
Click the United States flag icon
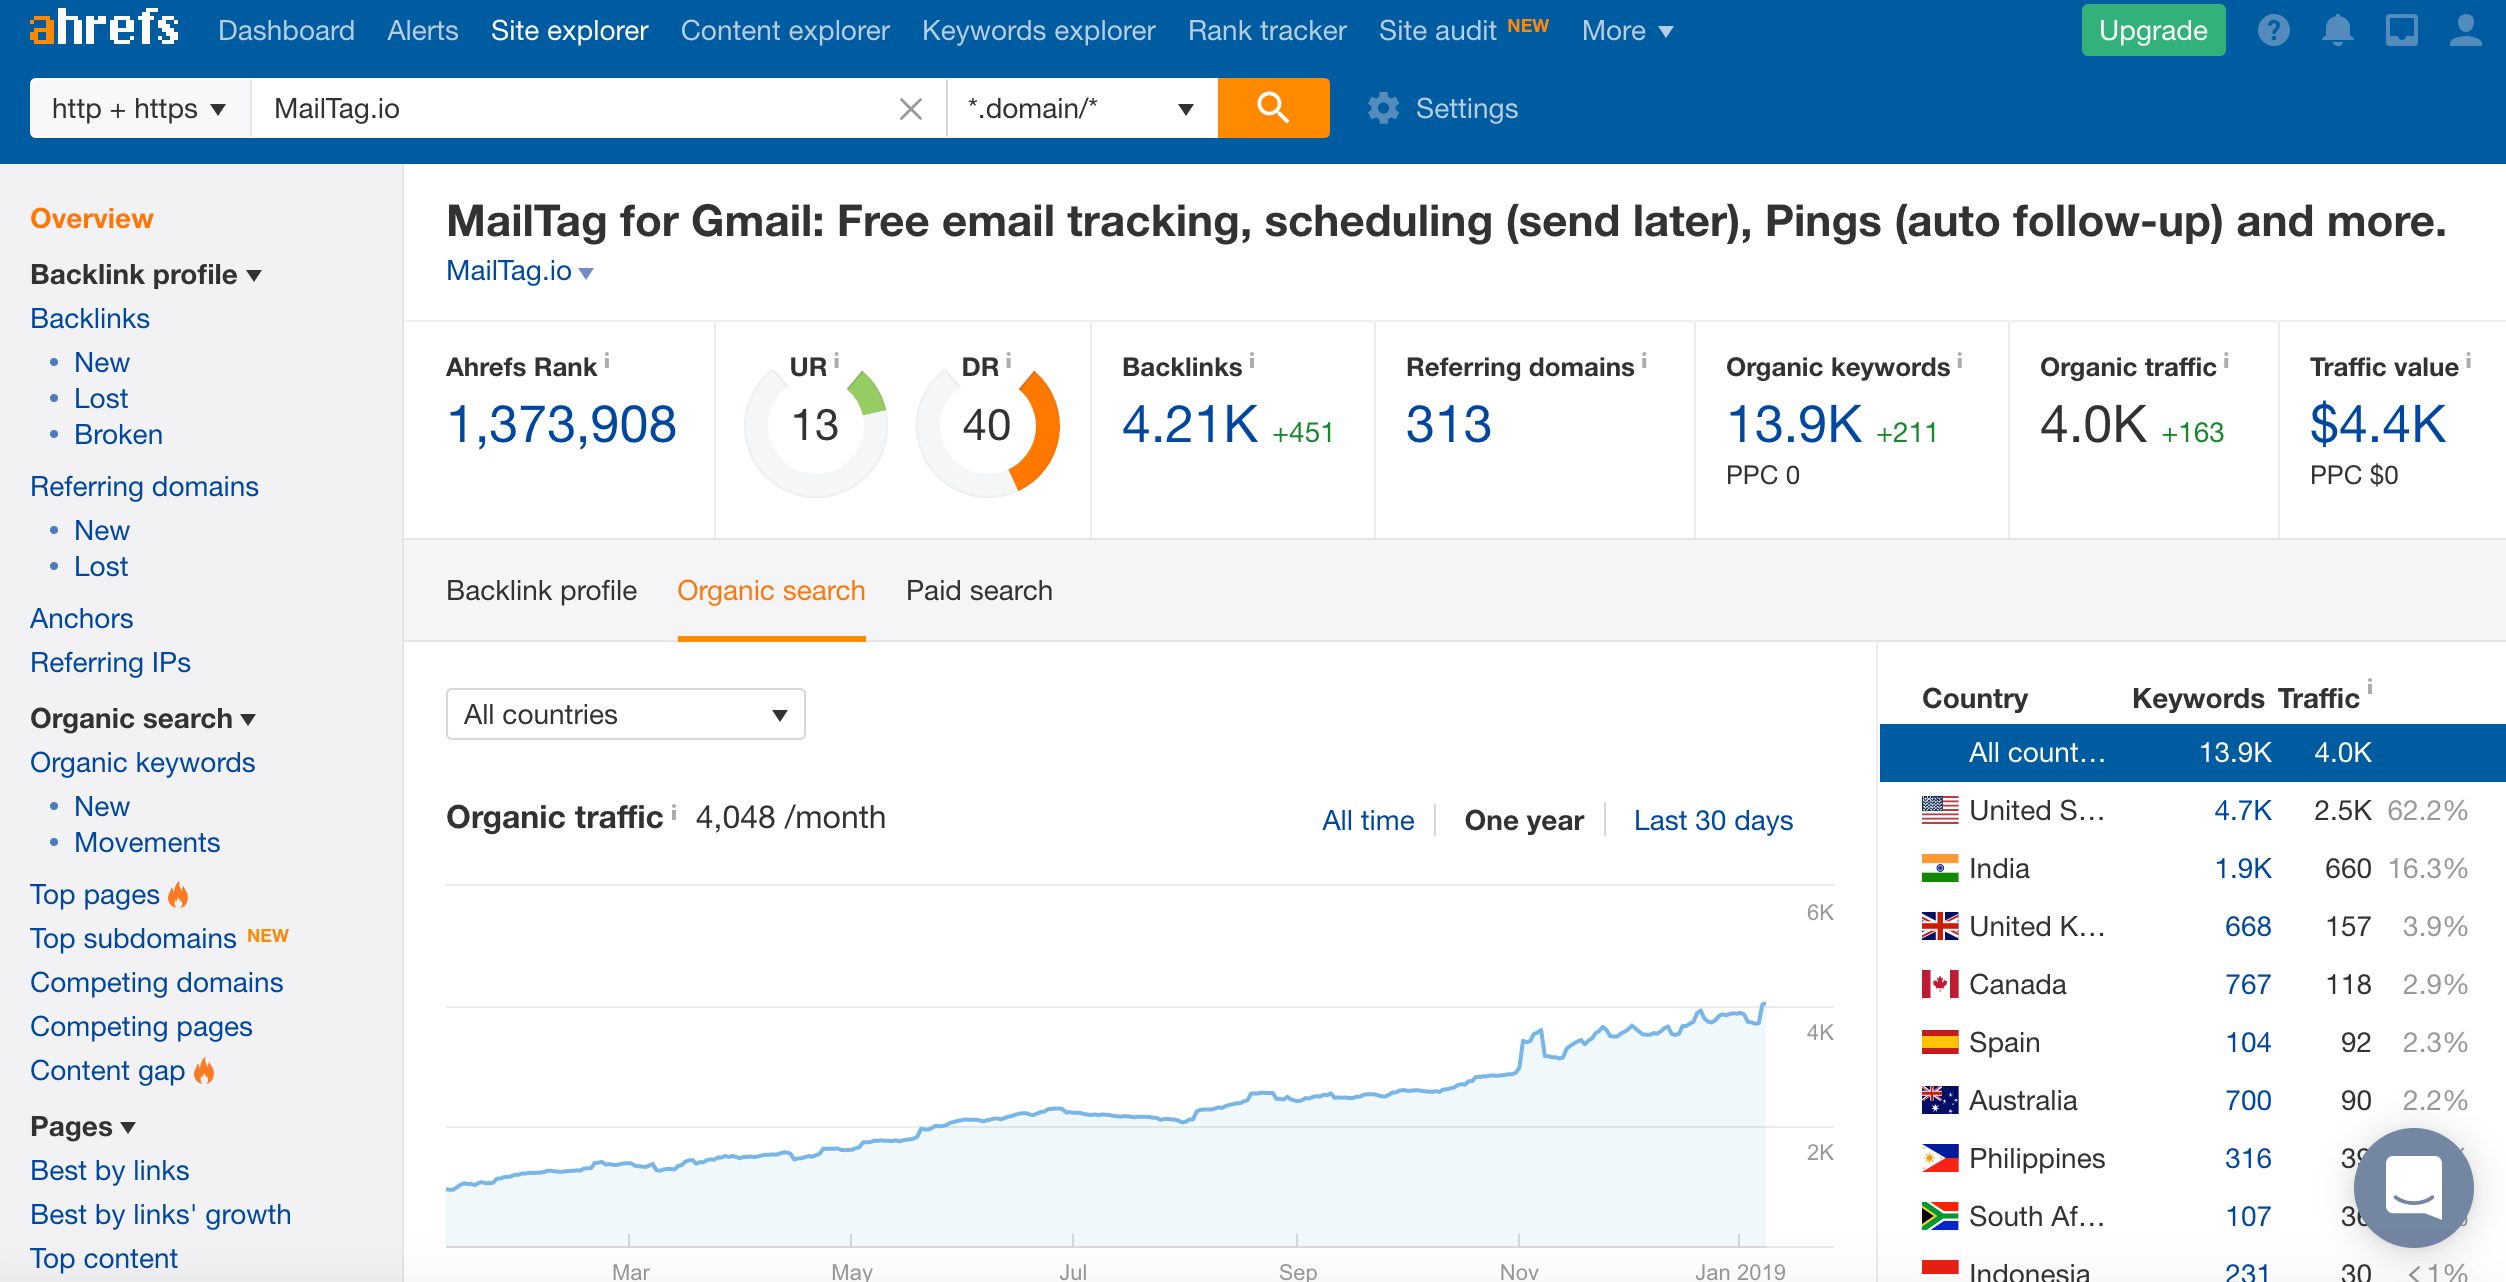[x=1940, y=810]
